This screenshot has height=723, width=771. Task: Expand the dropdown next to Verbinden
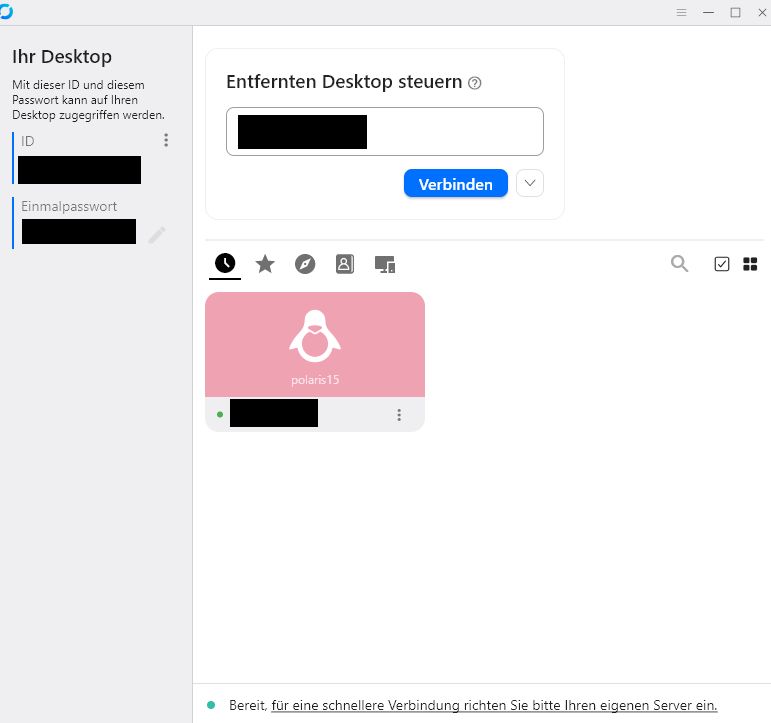pyautogui.click(x=530, y=183)
